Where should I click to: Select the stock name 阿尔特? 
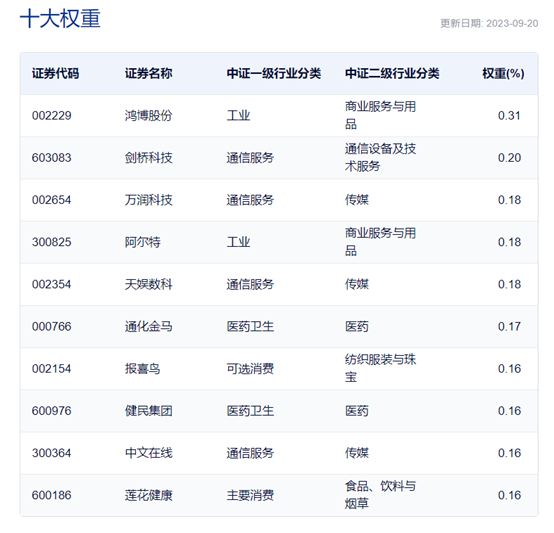pyautogui.click(x=142, y=242)
